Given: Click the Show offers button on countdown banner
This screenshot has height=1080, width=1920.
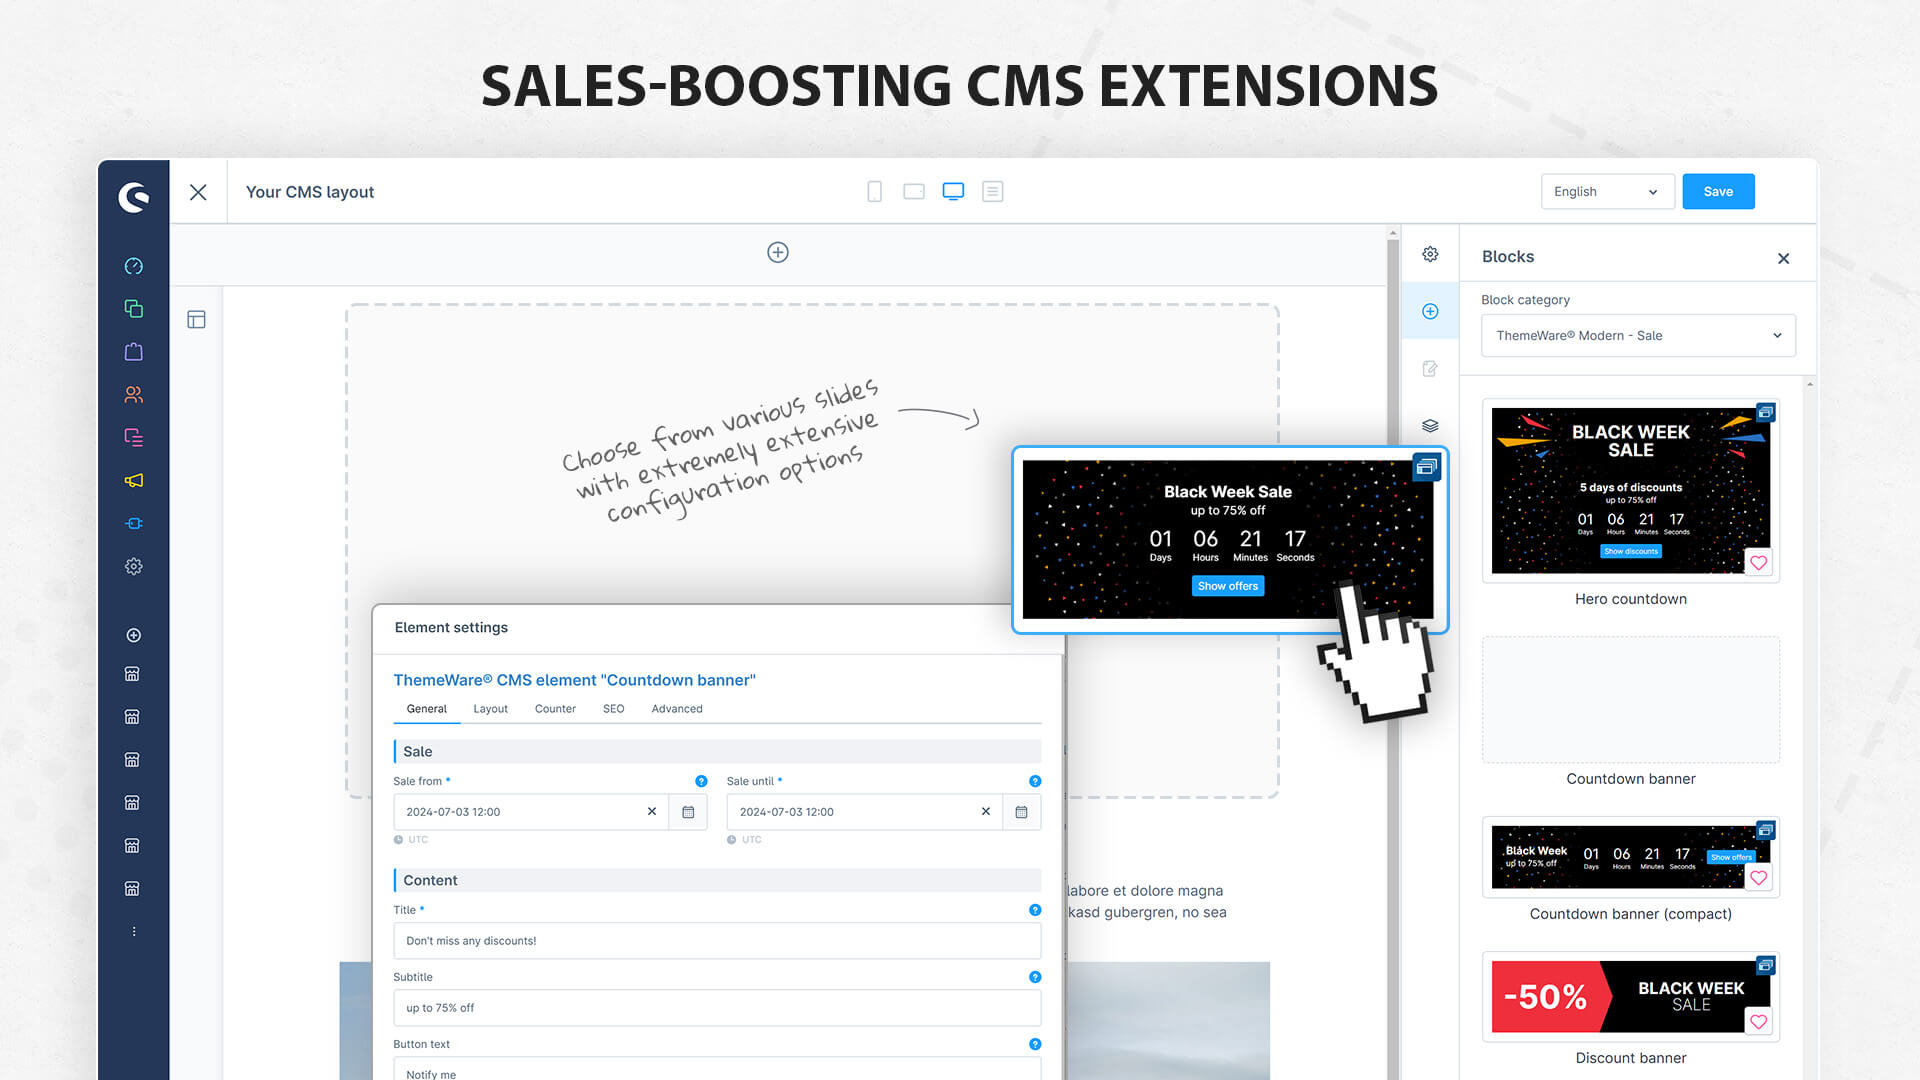Looking at the screenshot, I should (x=1225, y=585).
